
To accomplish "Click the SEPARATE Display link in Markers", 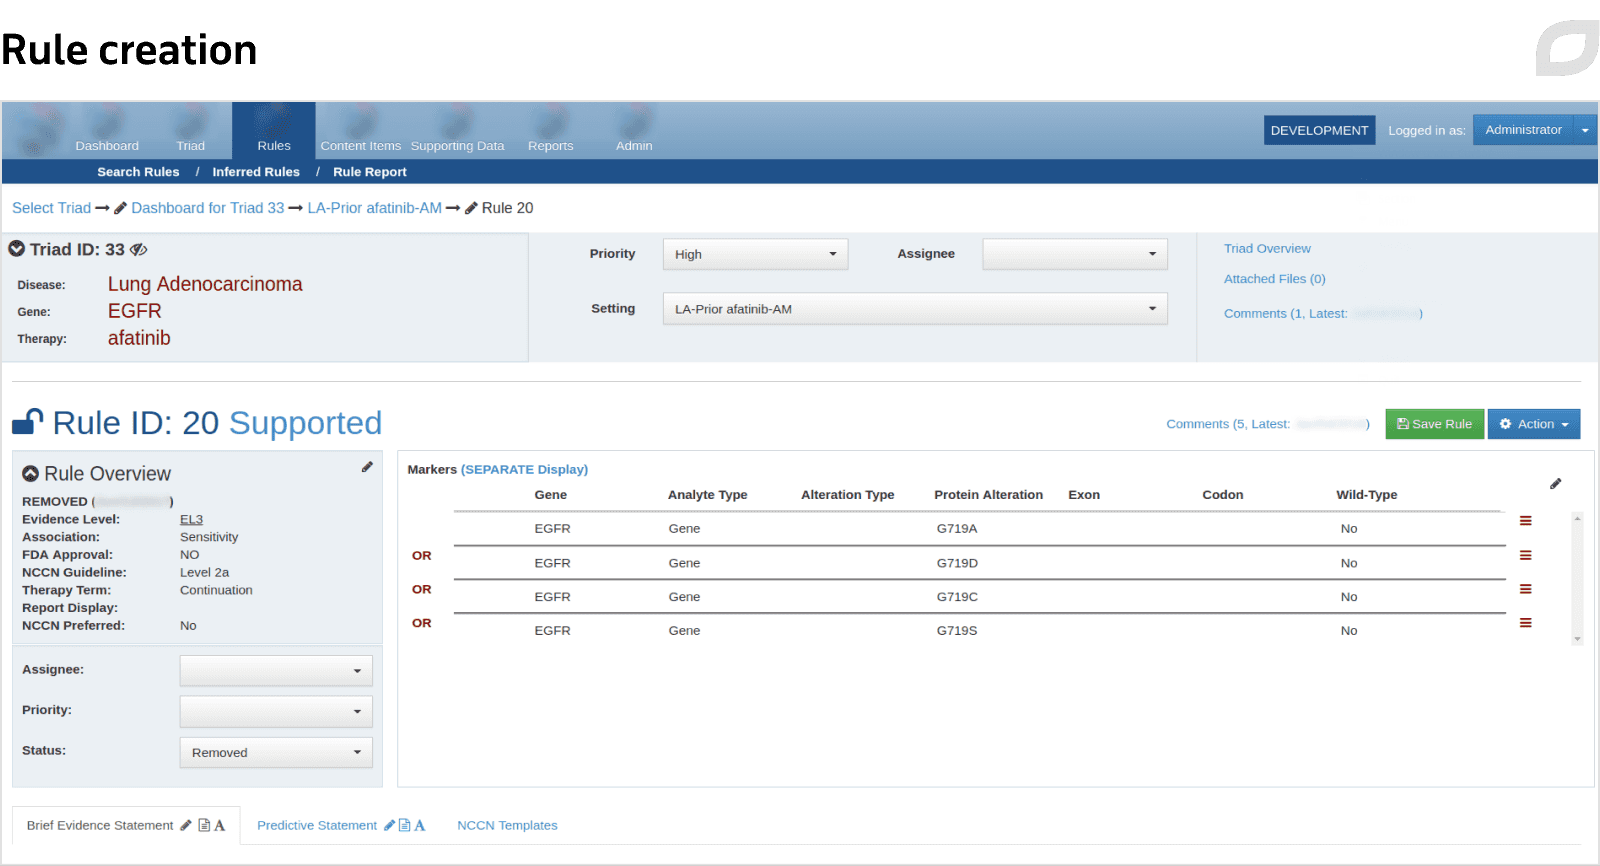I will [x=524, y=469].
